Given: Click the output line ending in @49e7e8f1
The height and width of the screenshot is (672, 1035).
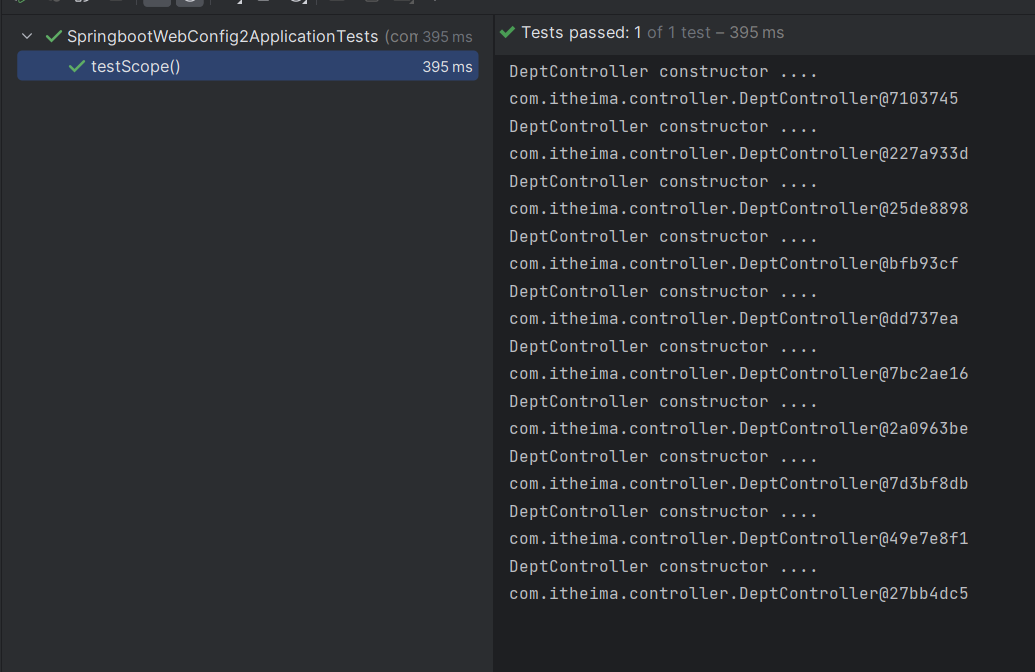Looking at the screenshot, I should pyautogui.click(x=738, y=539).
